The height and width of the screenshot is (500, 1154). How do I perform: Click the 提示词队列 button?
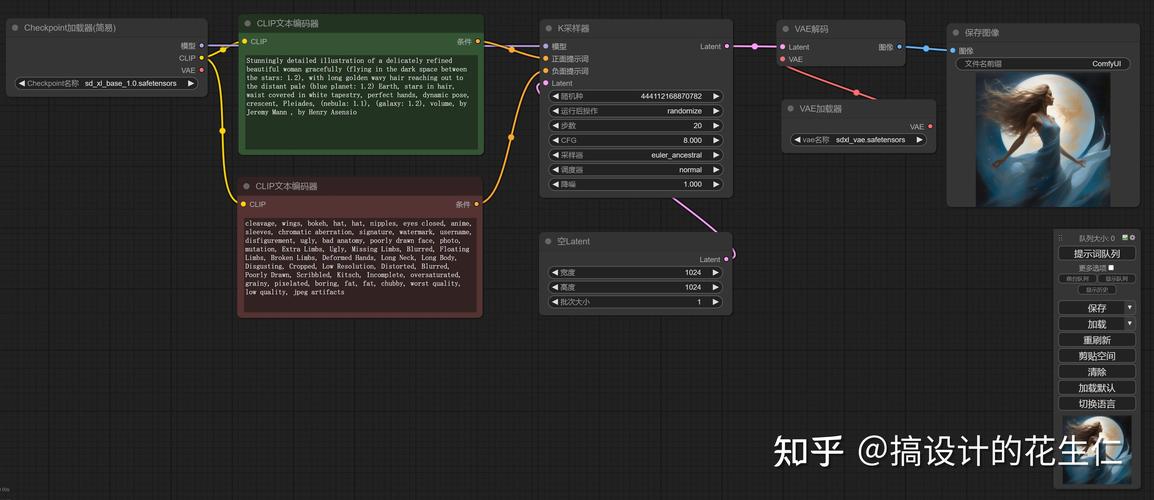pos(1096,253)
